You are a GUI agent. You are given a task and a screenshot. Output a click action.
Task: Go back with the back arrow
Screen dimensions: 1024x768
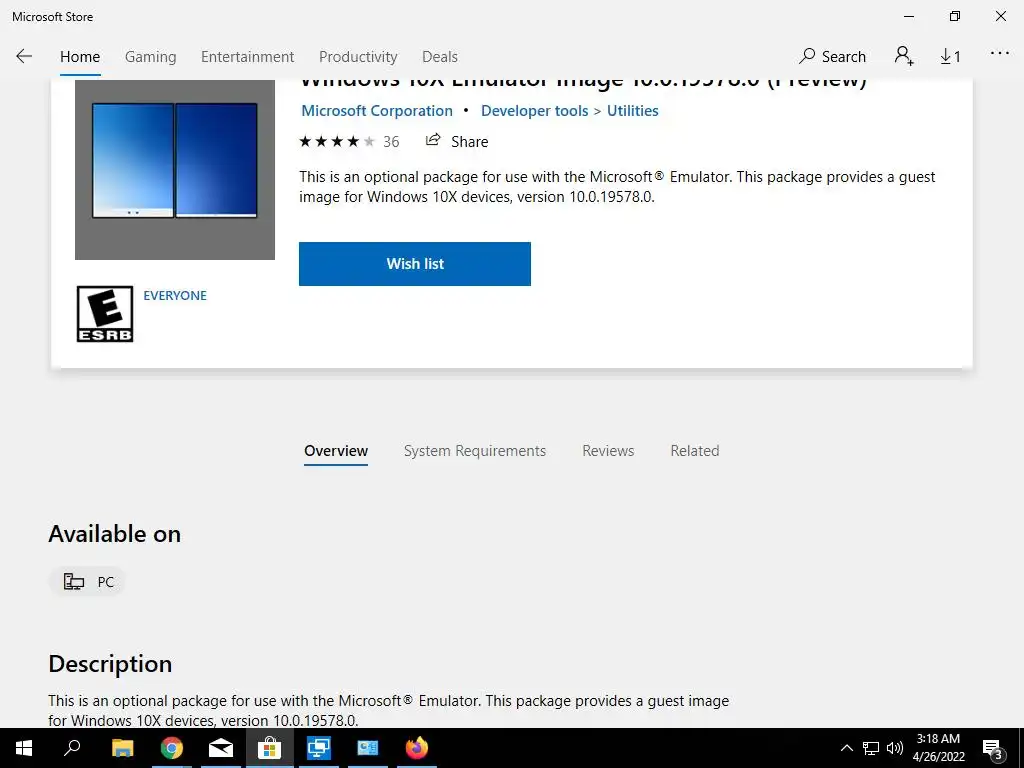pyautogui.click(x=24, y=56)
